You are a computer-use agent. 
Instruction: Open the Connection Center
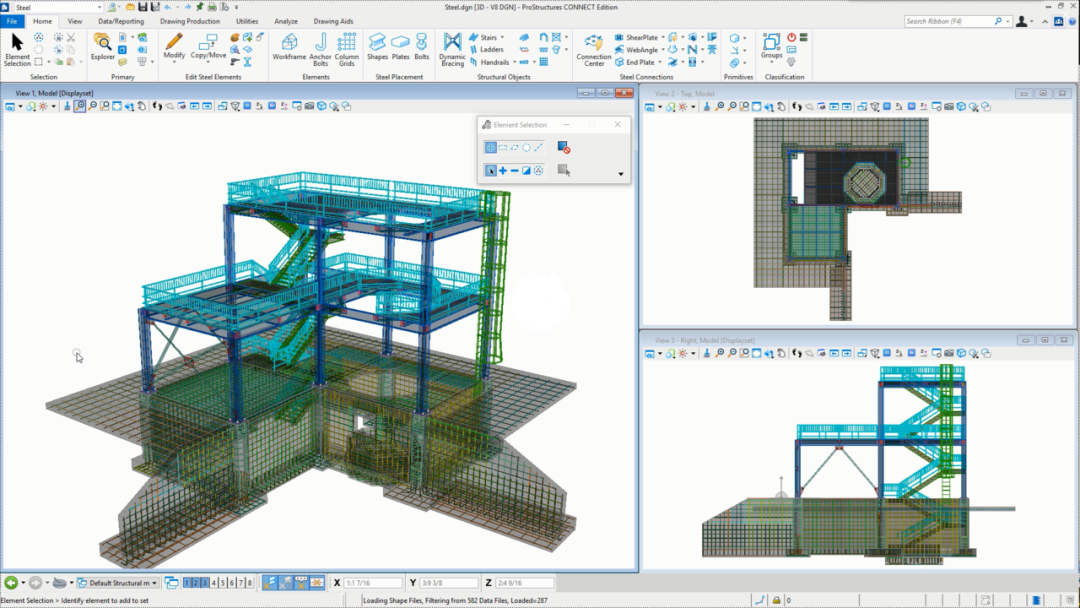tap(594, 50)
